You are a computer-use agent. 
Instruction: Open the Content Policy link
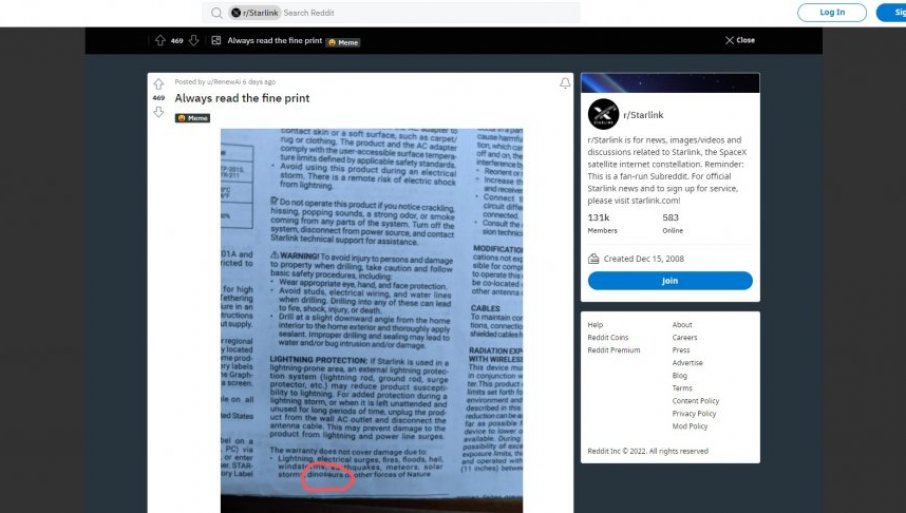pyautogui.click(x=696, y=401)
